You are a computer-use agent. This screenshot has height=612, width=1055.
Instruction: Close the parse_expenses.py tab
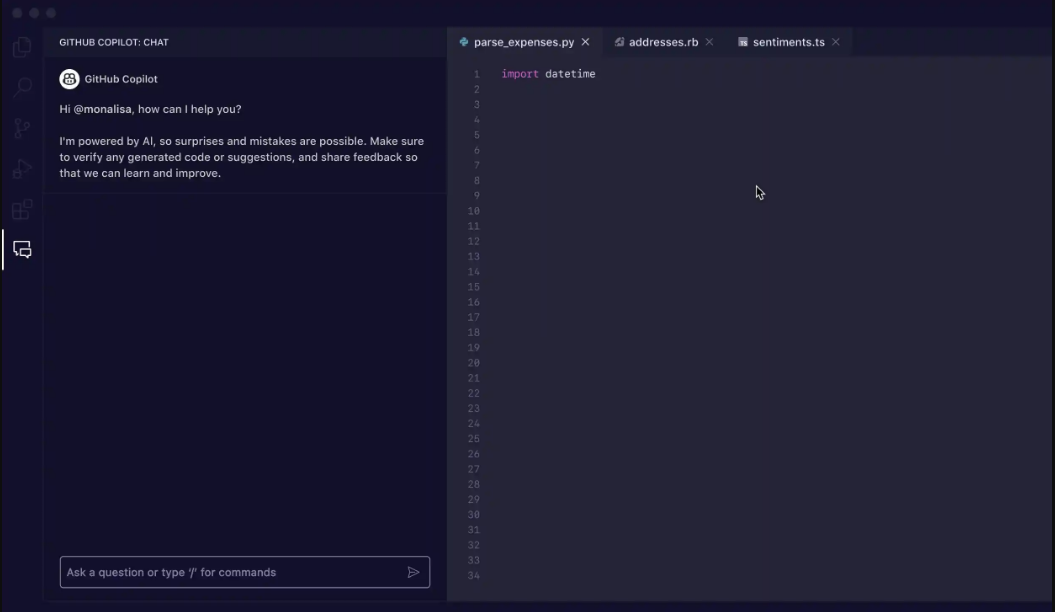point(585,42)
